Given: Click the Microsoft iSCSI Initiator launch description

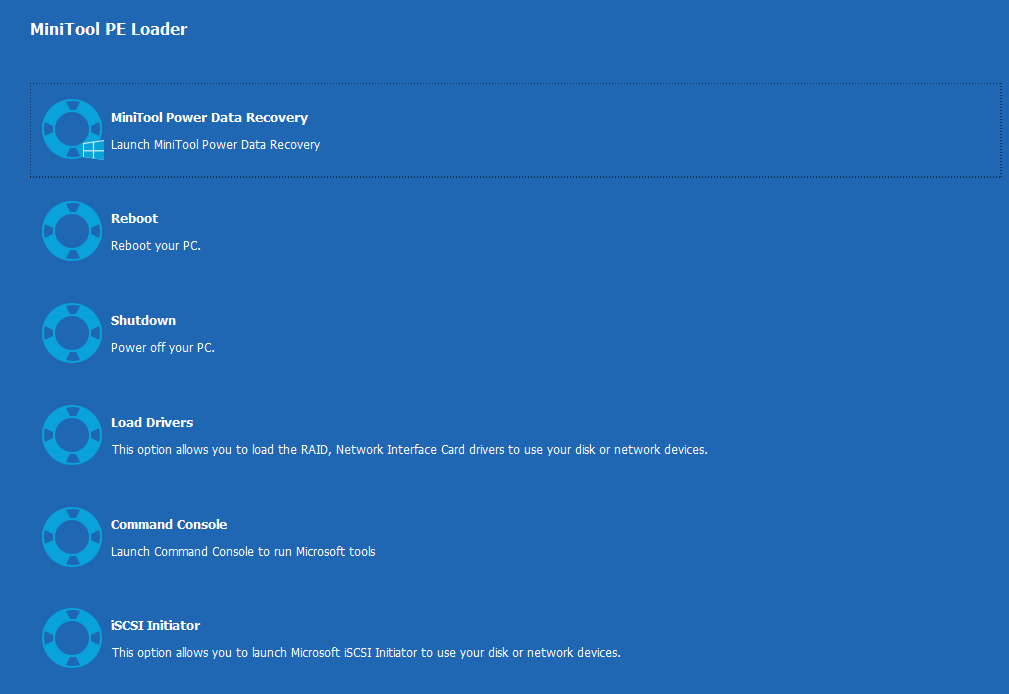Looking at the screenshot, I should pos(366,653).
